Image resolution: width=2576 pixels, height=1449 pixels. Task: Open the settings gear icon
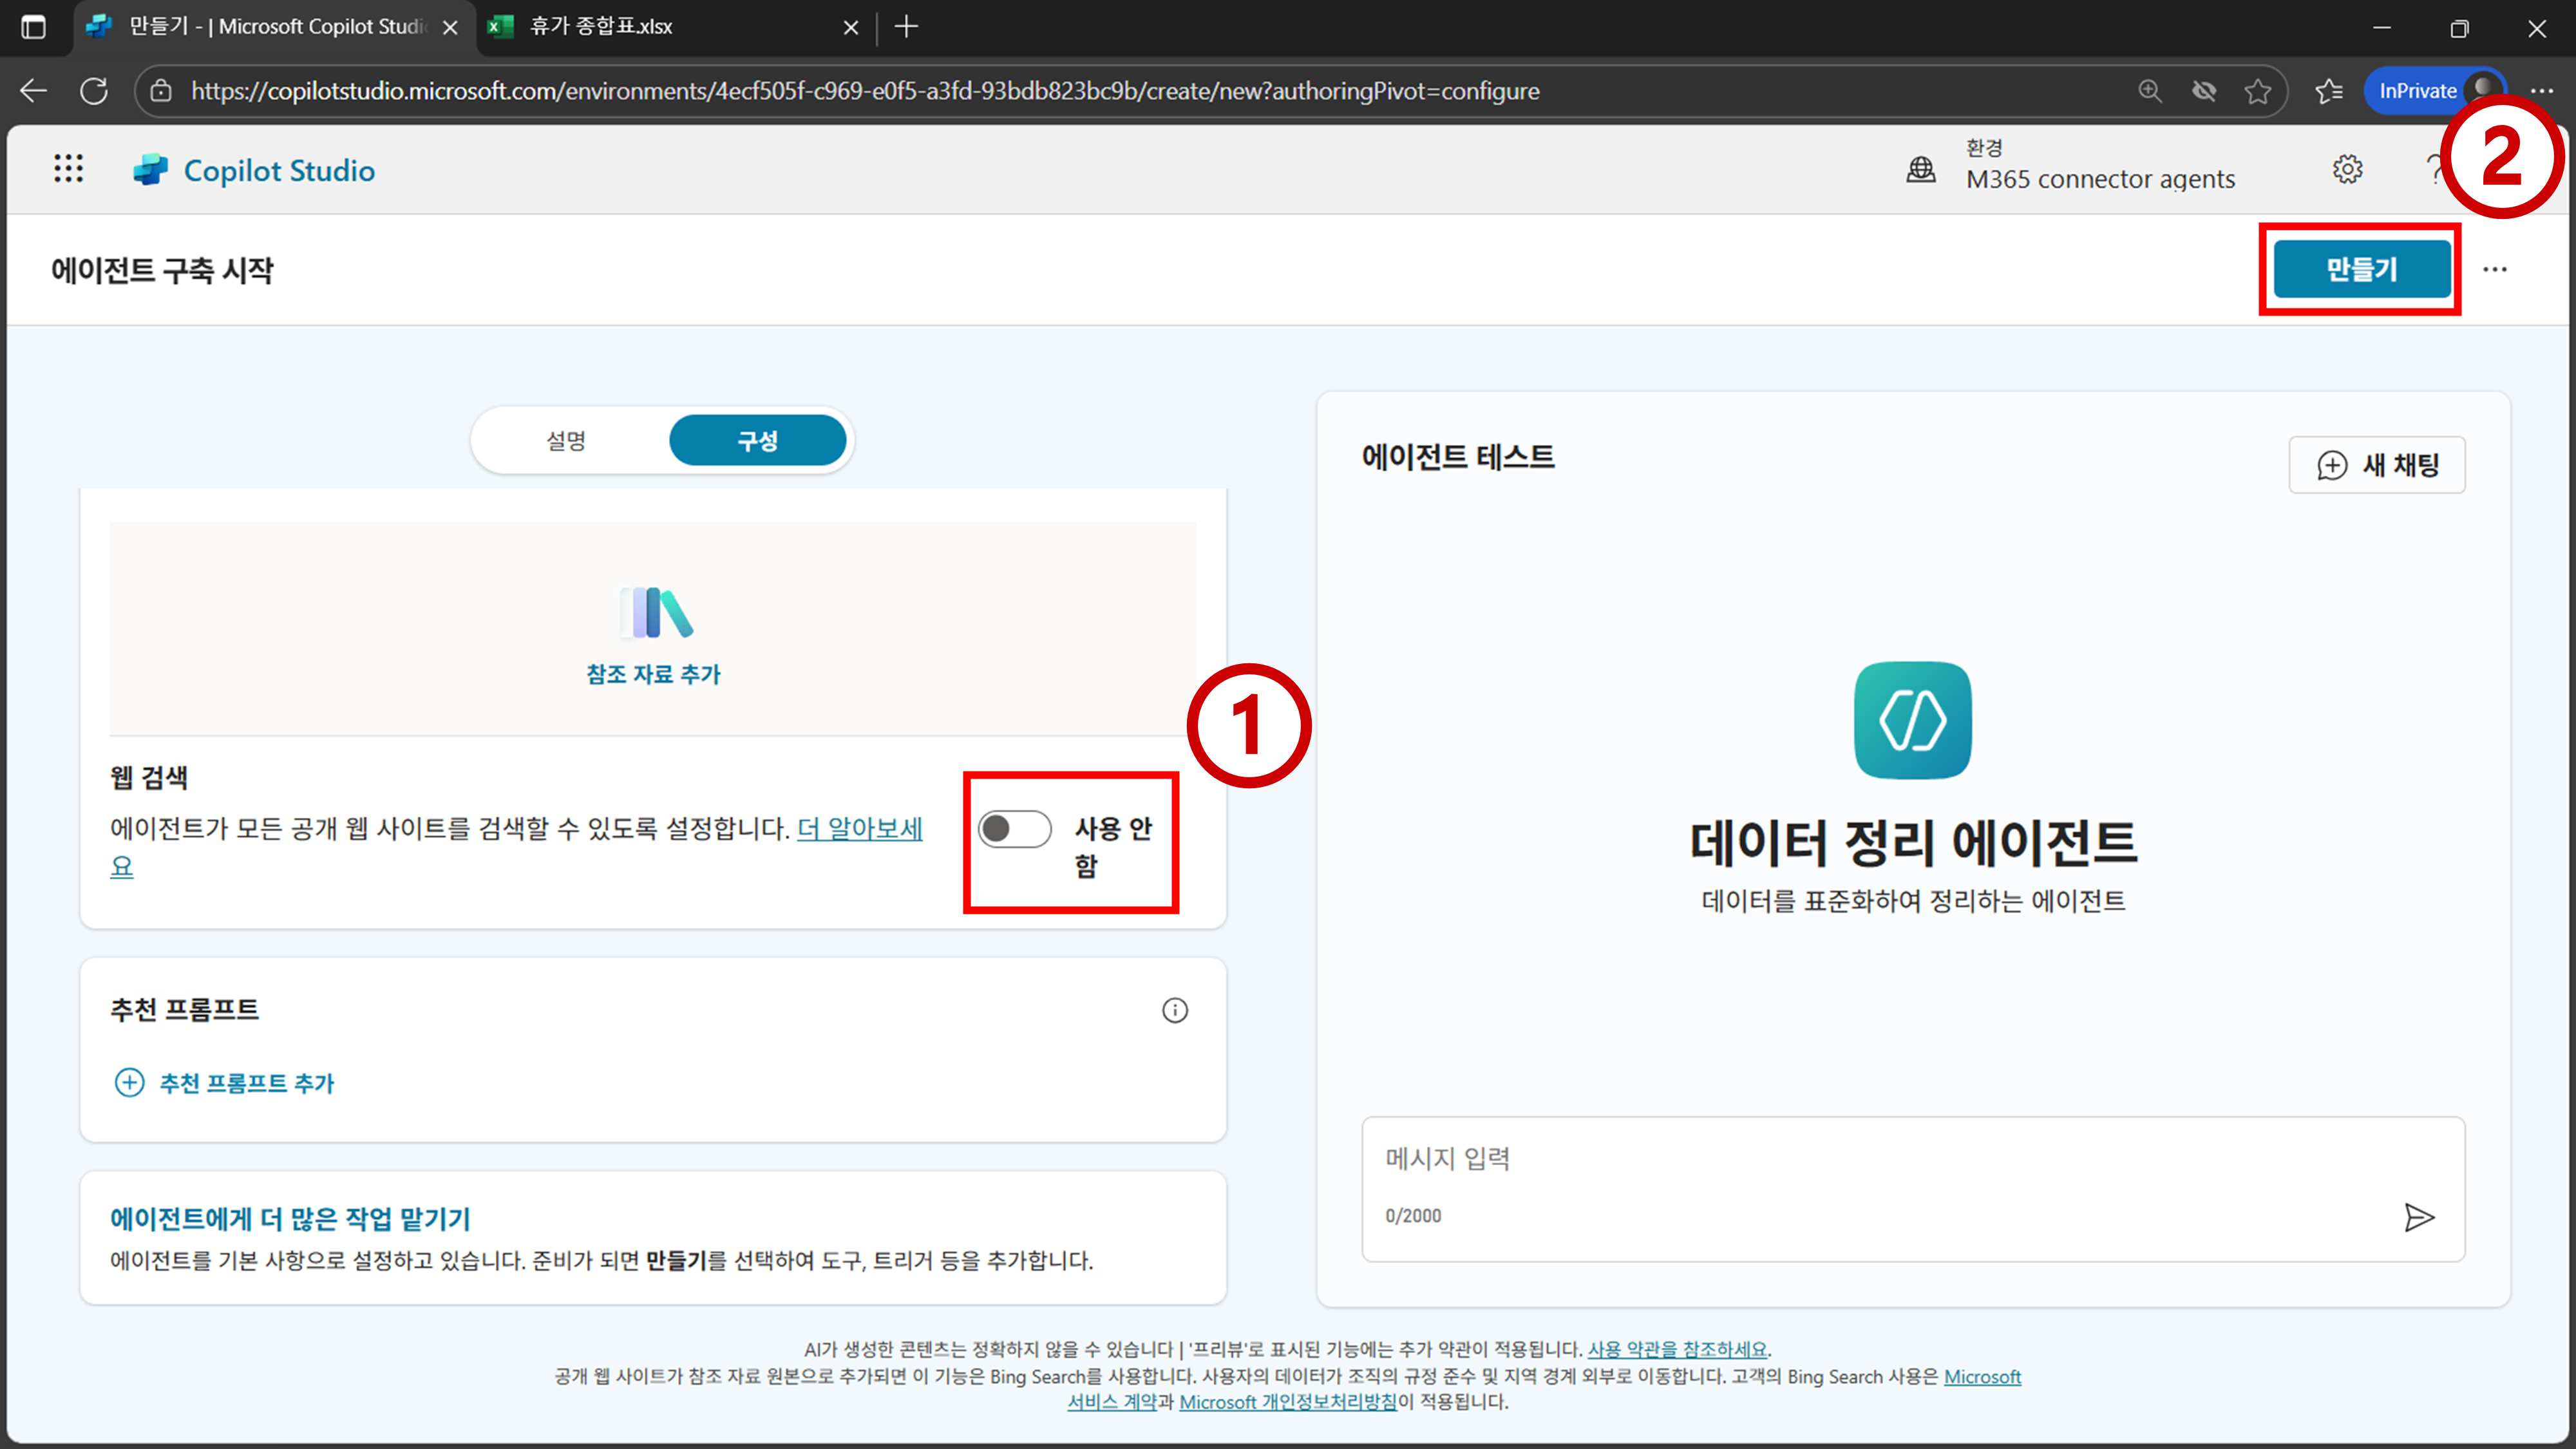click(x=2347, y=169)
